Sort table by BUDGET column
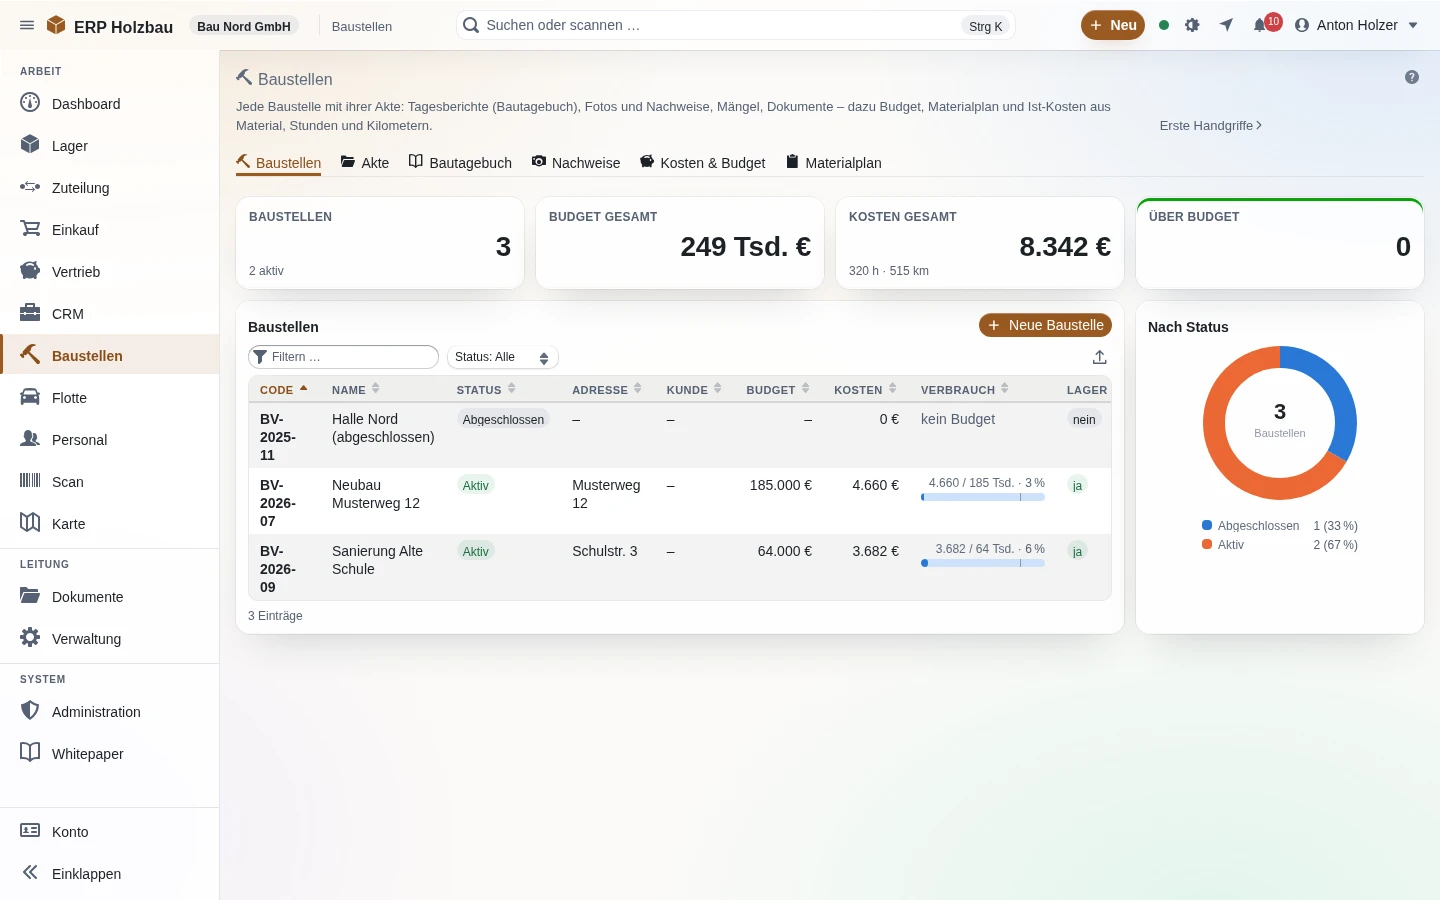Viewport: 1440px width, 900px height. coord(778,390)
